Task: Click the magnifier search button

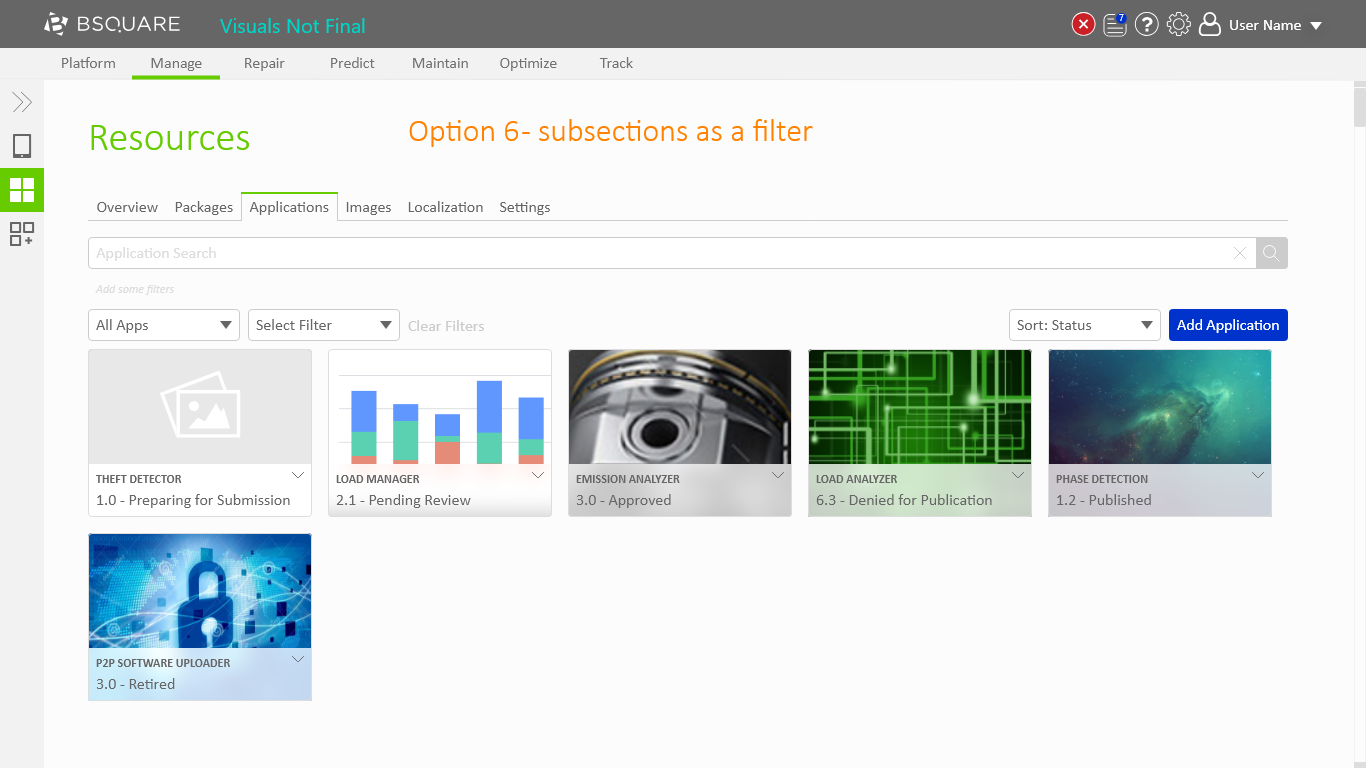Action: (1271, 253)
